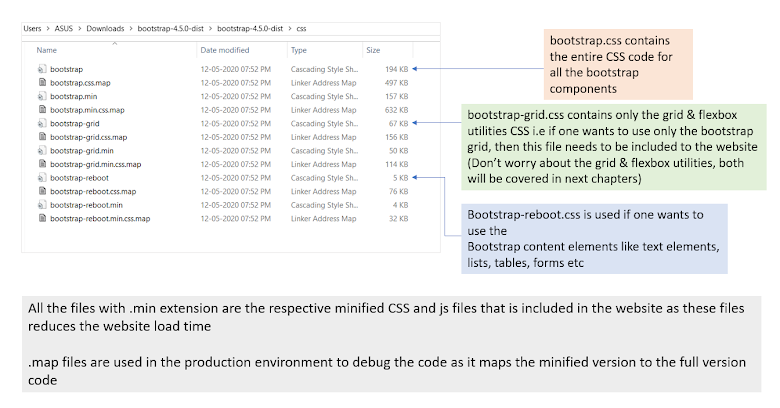Viewport: 780px width, 408px height.
Task: Click the 194 KB size of bootstrap
Action: [x=396, y=69]
